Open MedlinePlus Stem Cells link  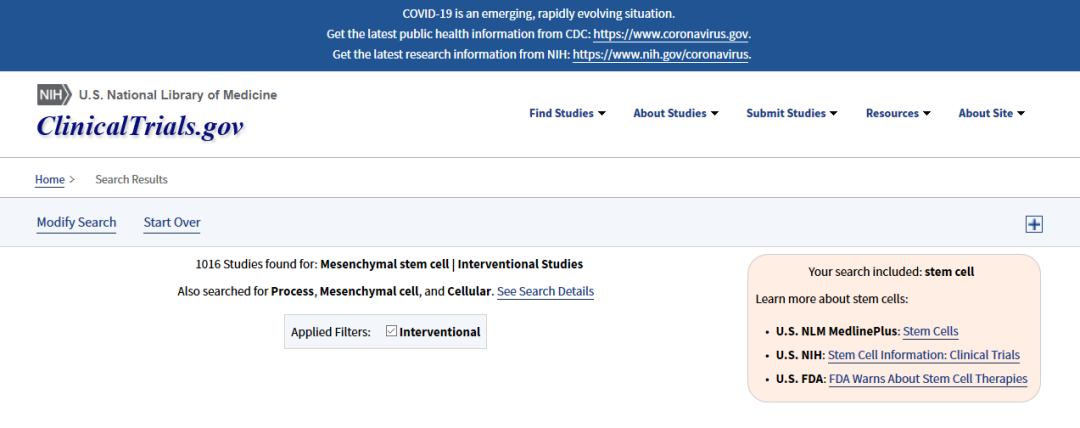(x=930, y=331)
